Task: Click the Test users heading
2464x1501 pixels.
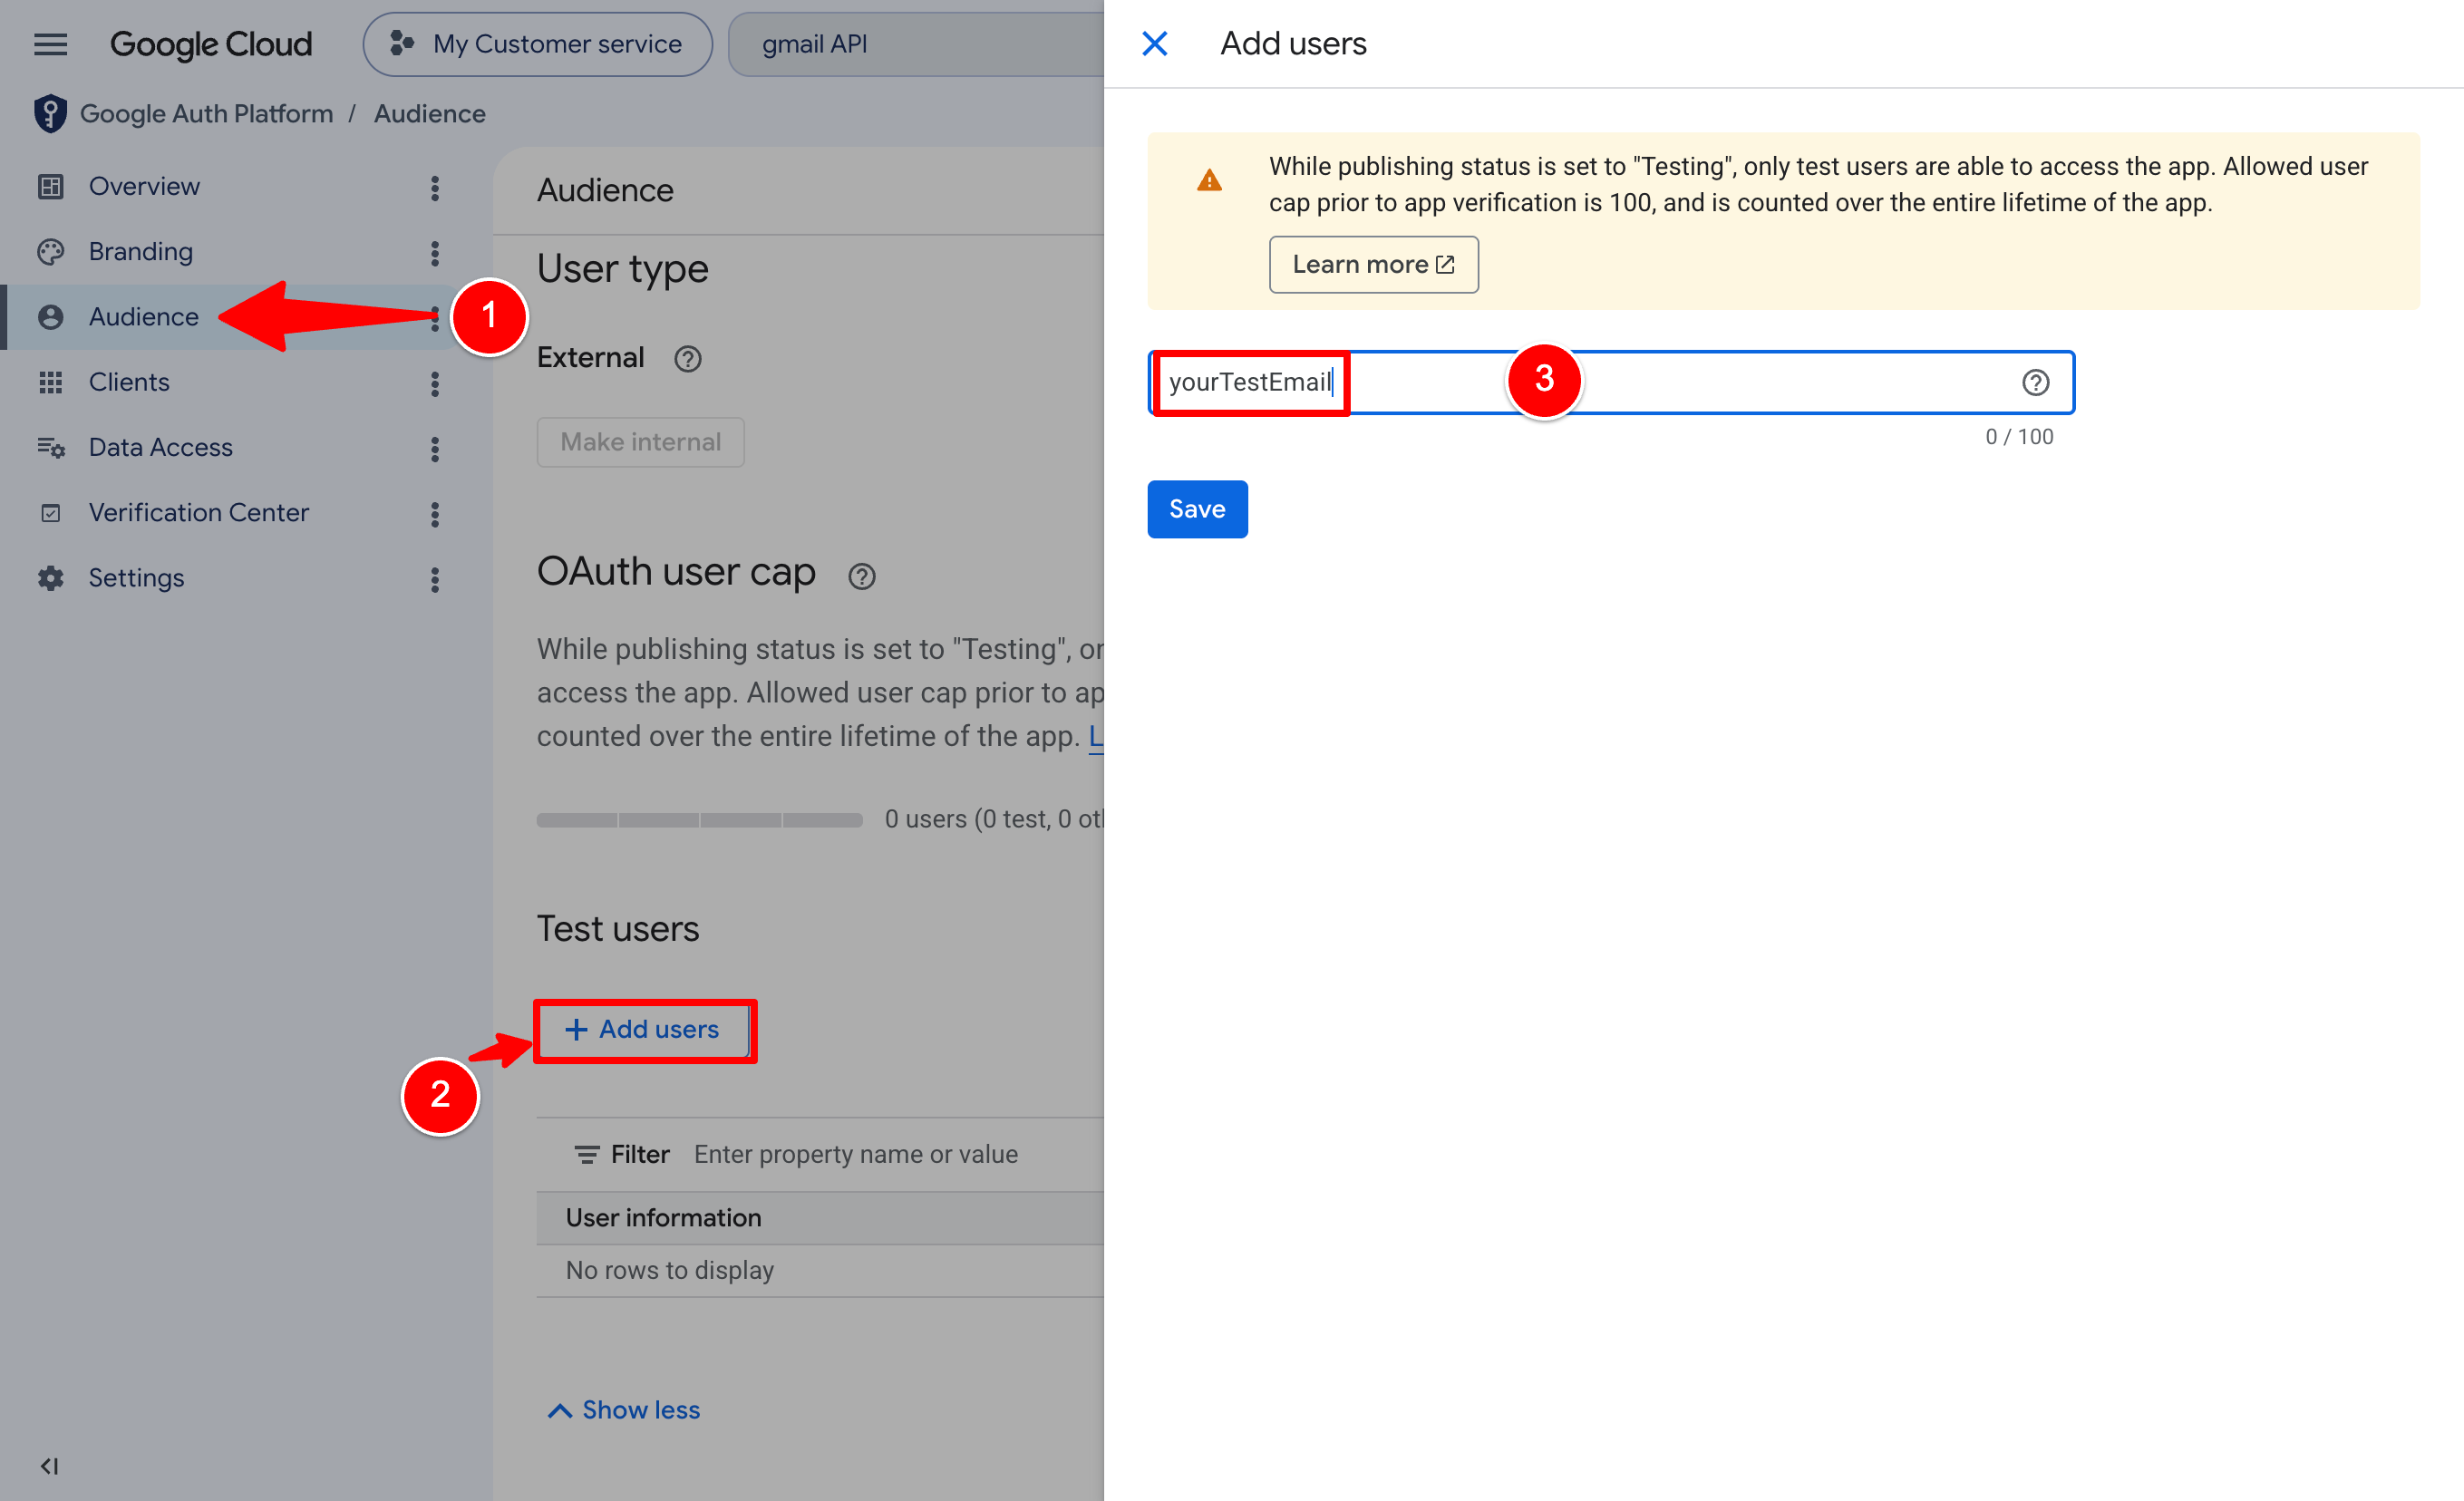Action: (618, 929)
